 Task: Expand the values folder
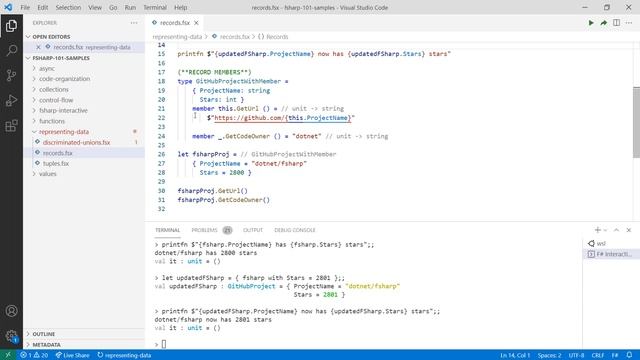click(47, 174)
